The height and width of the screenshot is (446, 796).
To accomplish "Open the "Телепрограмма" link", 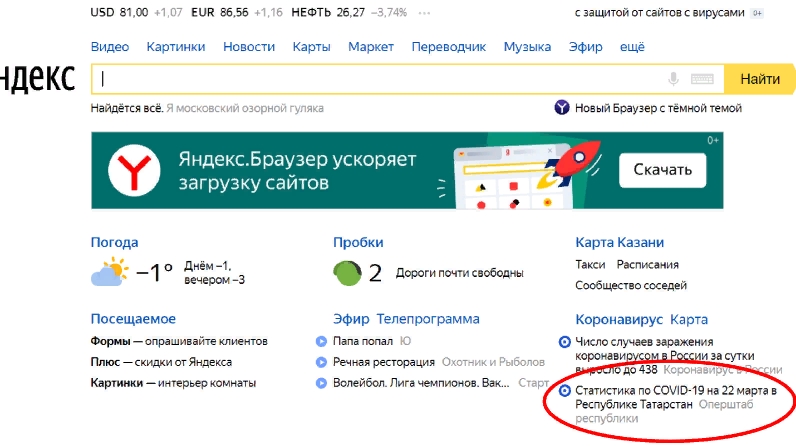I will click(427, 319).
